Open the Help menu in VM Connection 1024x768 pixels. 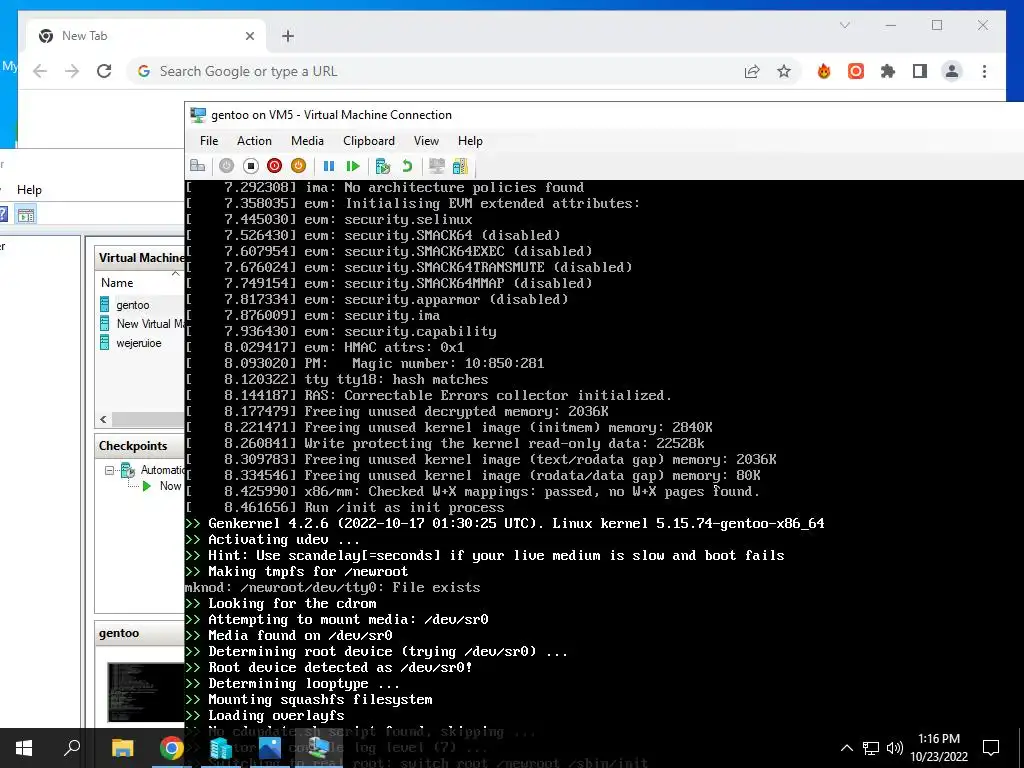(x=470, y=141)
